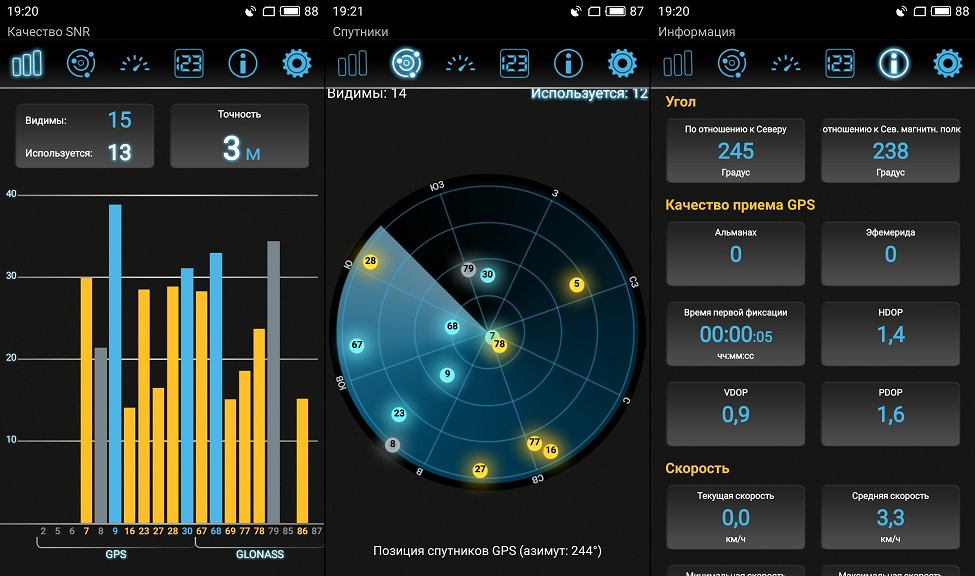The width and height of the screenshot is (975, 576).
Task: Tap the PDOP 1,6 card
Action: click(x=890, y=414)
